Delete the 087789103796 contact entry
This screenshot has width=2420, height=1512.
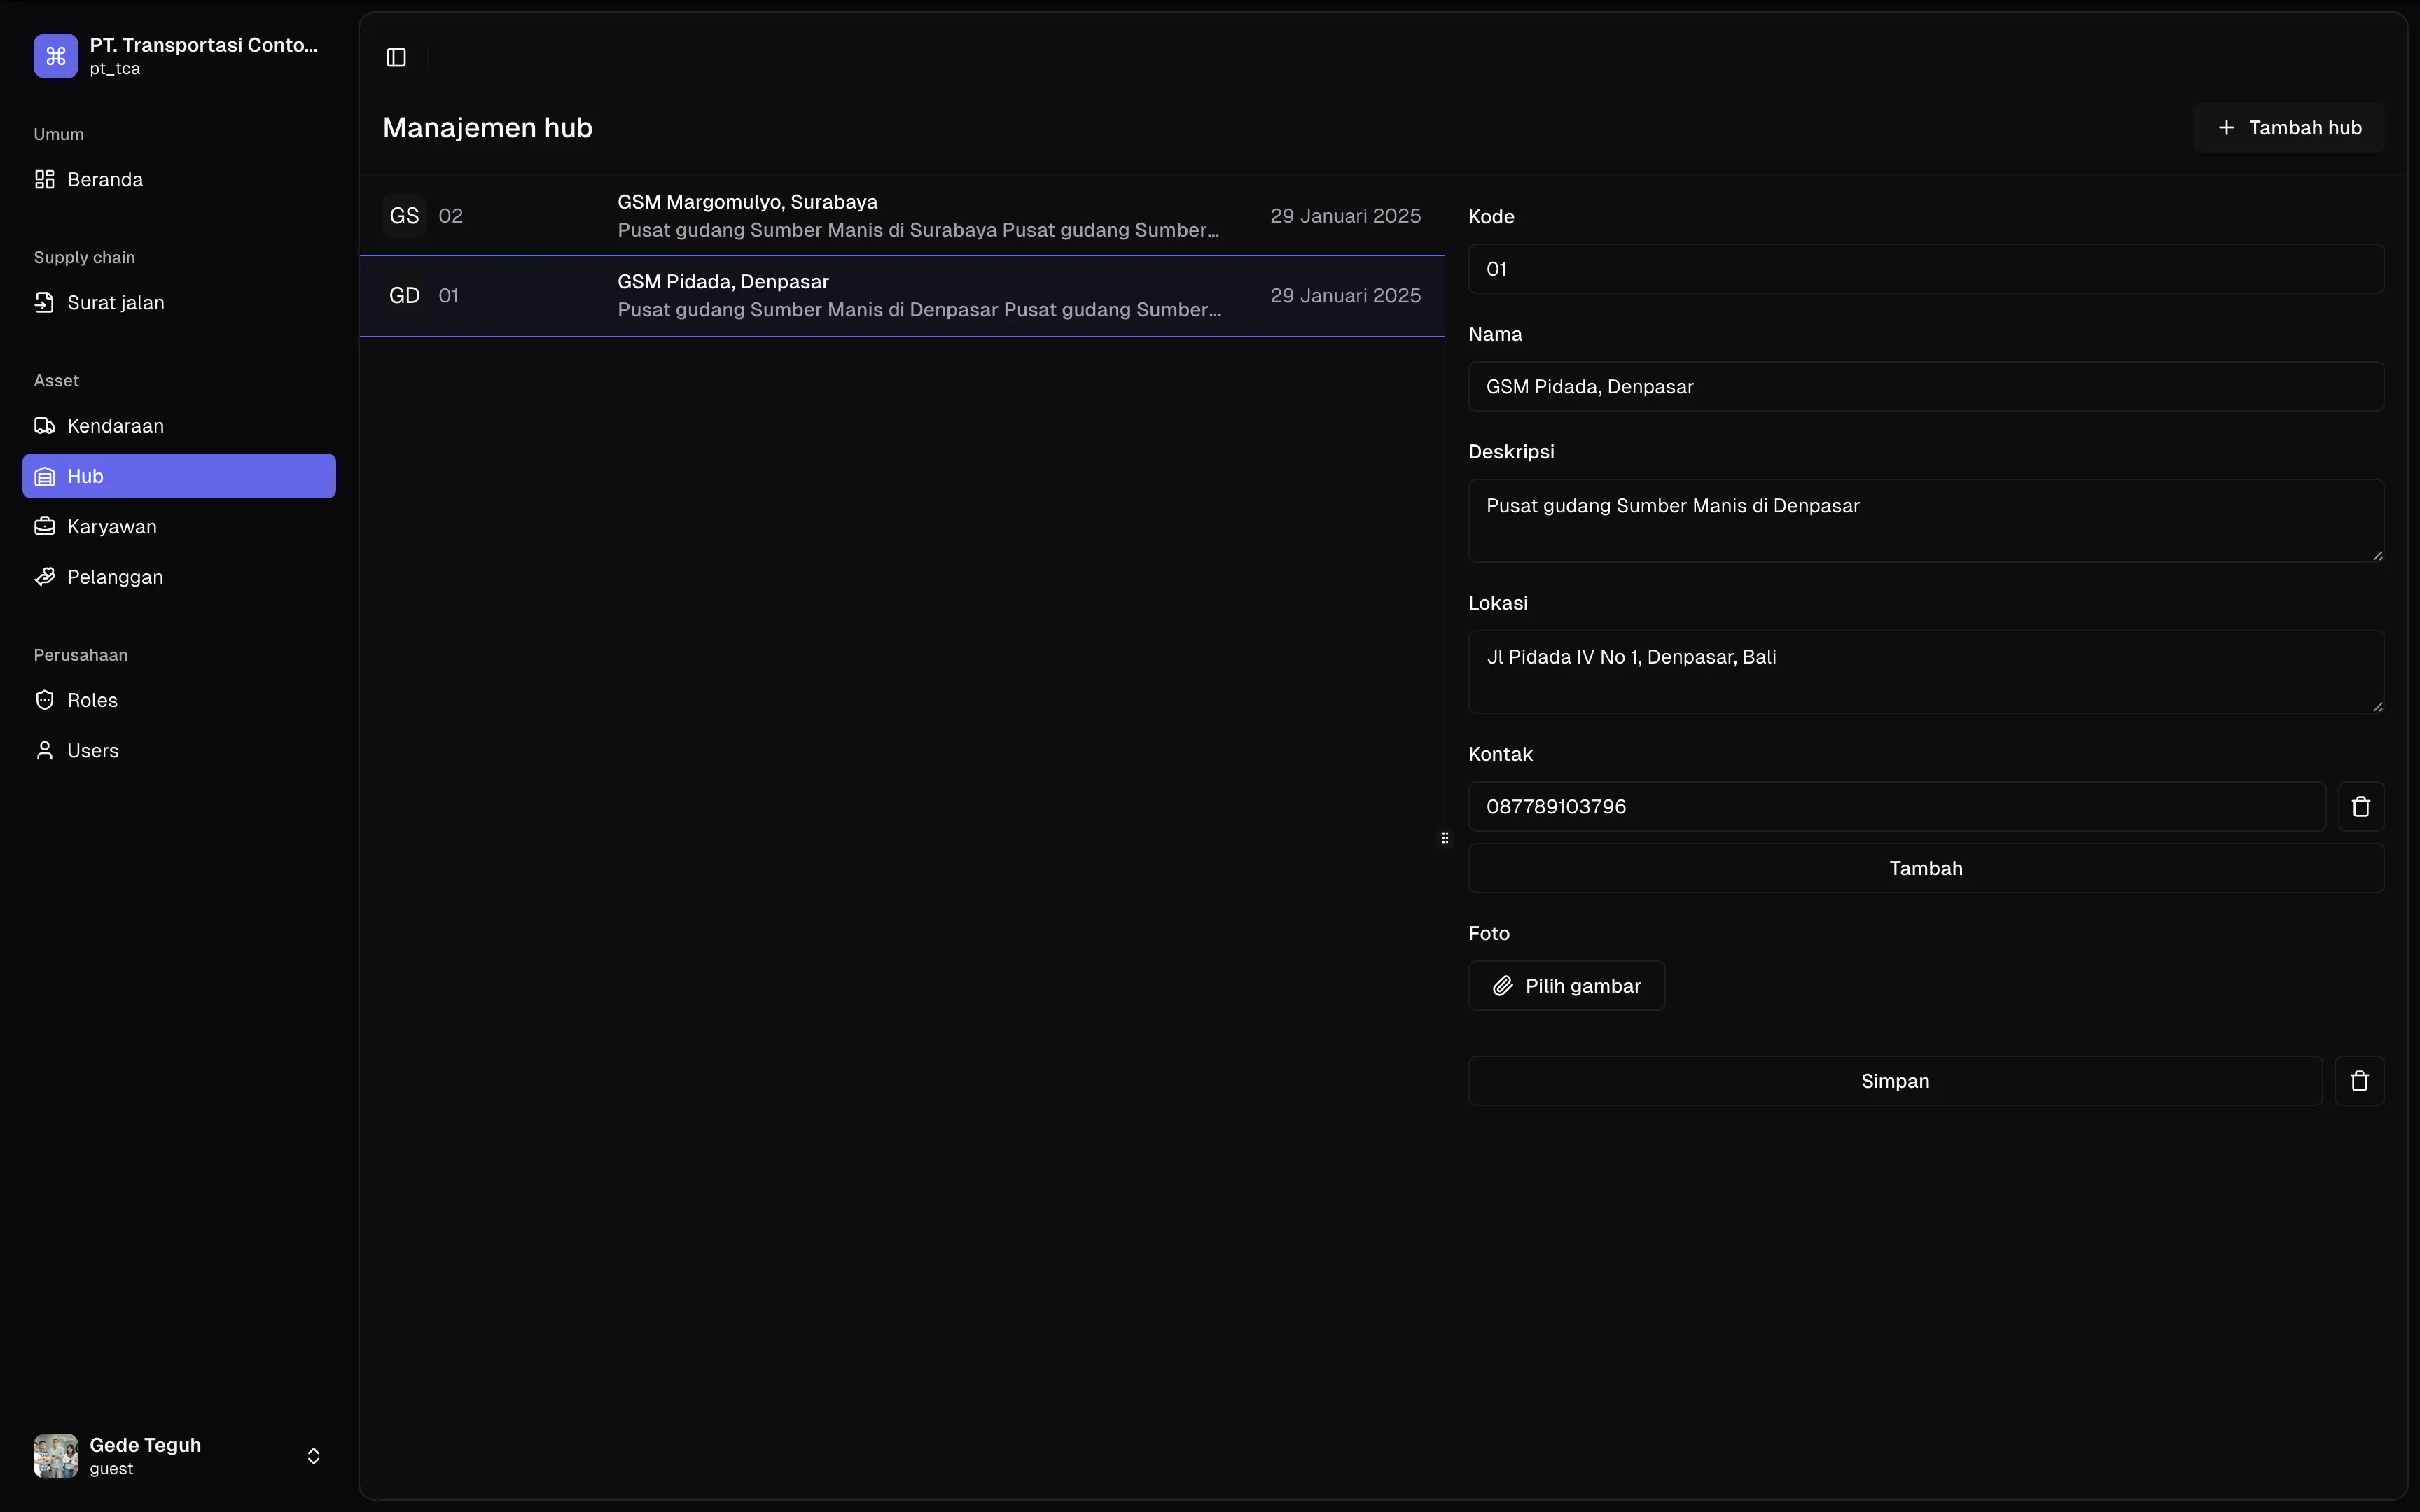[2360, 807]
